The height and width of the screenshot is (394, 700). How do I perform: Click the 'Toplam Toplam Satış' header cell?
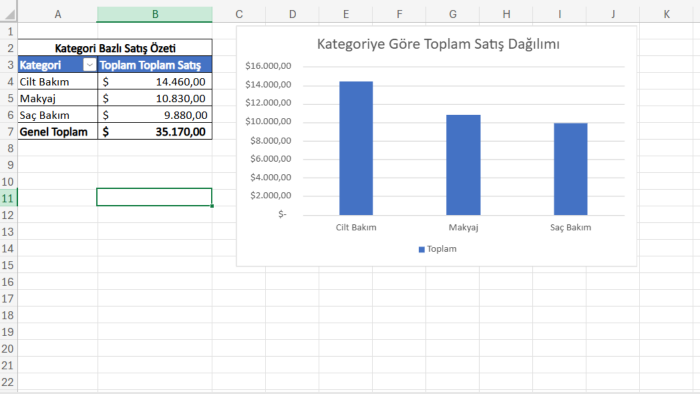coord(154,65)
